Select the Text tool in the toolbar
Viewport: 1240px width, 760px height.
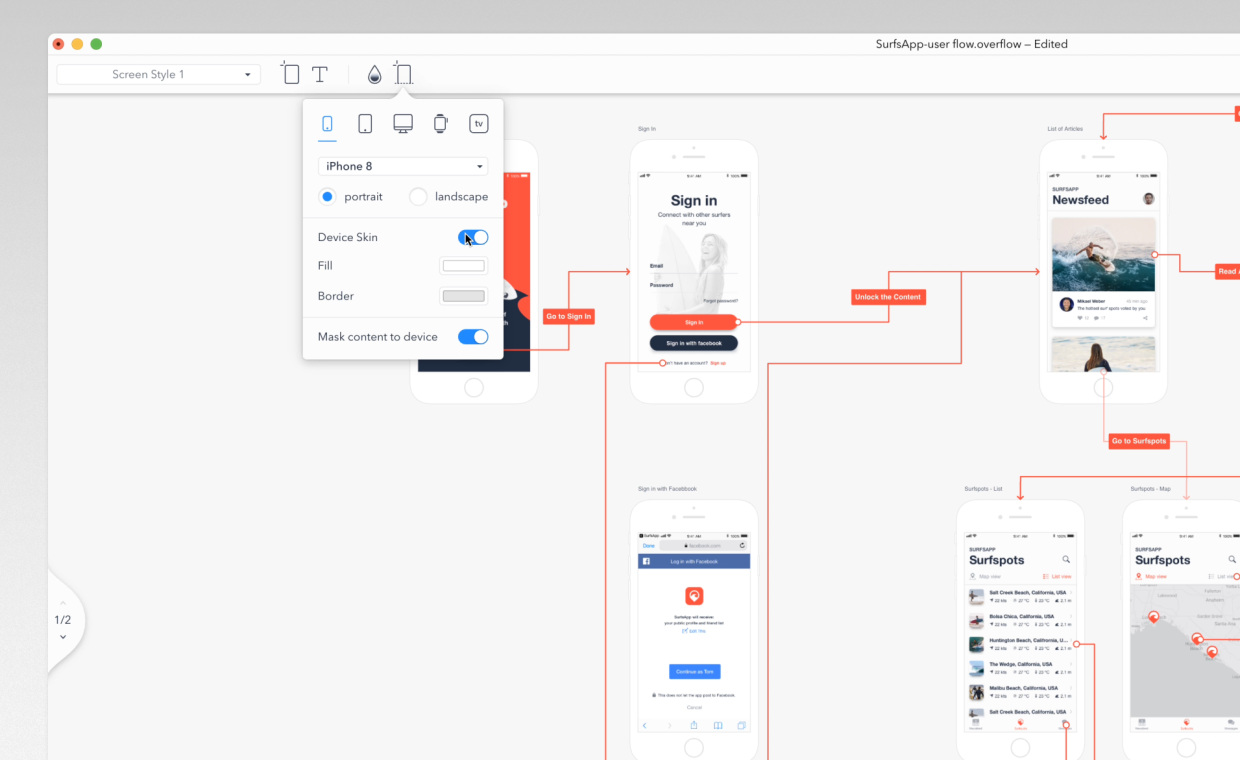[x=320, y=73]
